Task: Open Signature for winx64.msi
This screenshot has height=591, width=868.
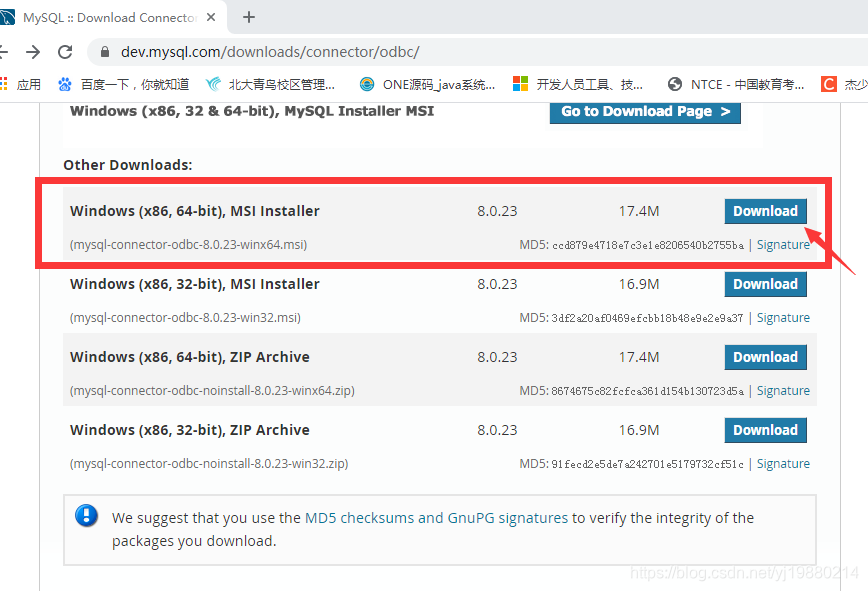Action: [x=783, y=245]
